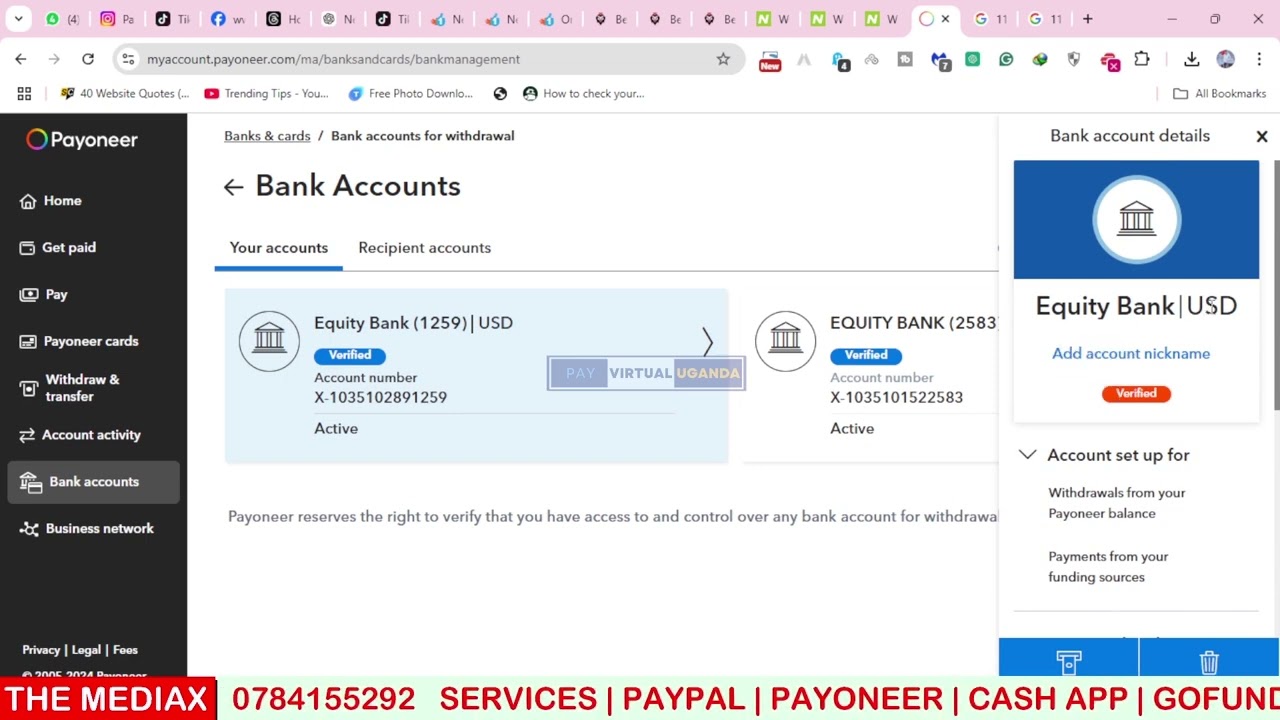Image resolution: width=1280 pixels, height=720 pixels.
Task: Close the active Payoneer browser tab
Action: tap(945, 19)
